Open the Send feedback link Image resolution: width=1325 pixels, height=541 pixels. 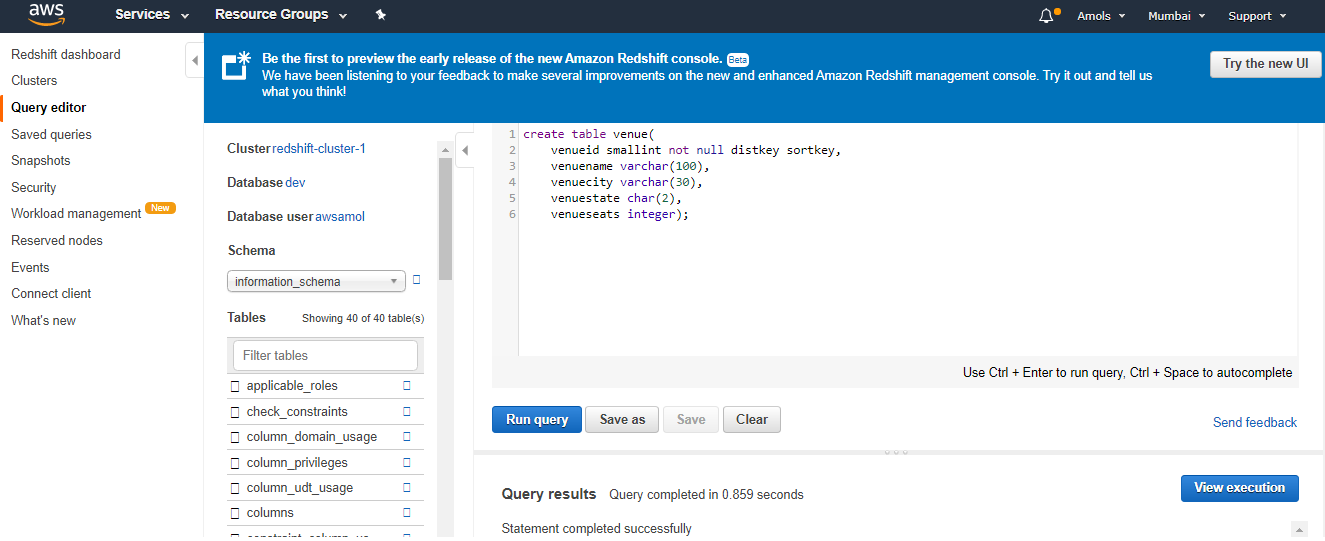(1255, 422)
